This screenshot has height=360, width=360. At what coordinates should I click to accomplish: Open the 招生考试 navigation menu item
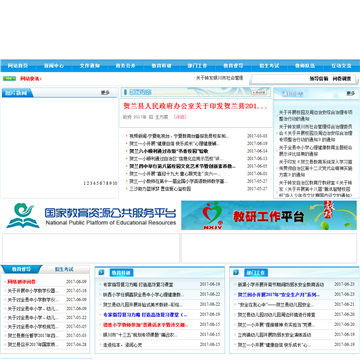[269, 66]
